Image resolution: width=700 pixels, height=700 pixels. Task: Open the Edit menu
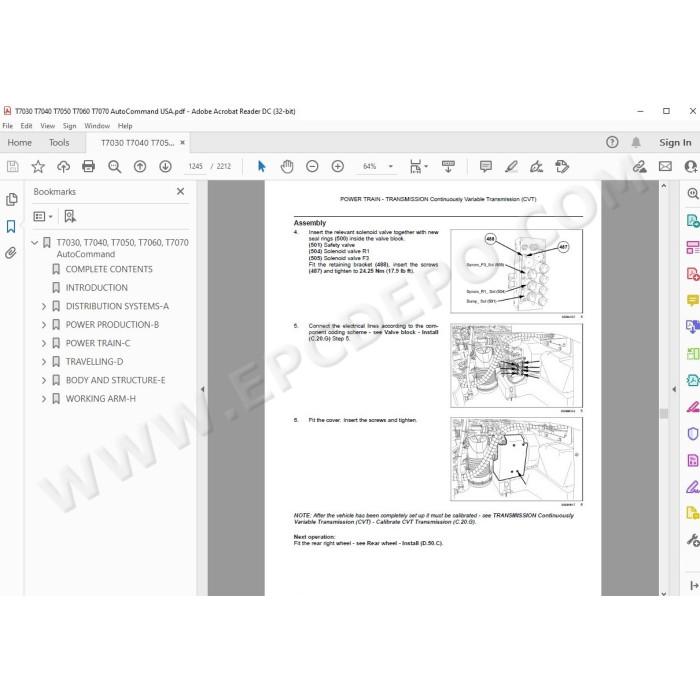pyautogui.click(x=26, y=126)
